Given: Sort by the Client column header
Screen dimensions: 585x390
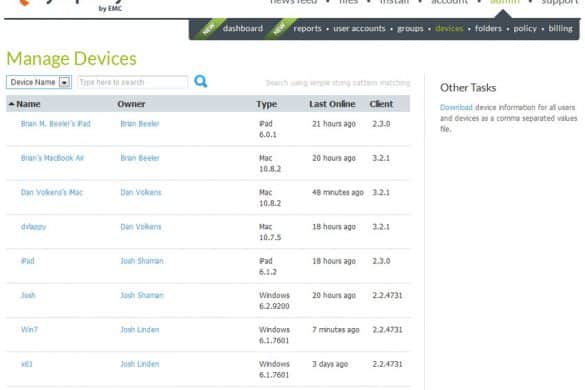Looking at the screenshot, I should pos(381,104).
